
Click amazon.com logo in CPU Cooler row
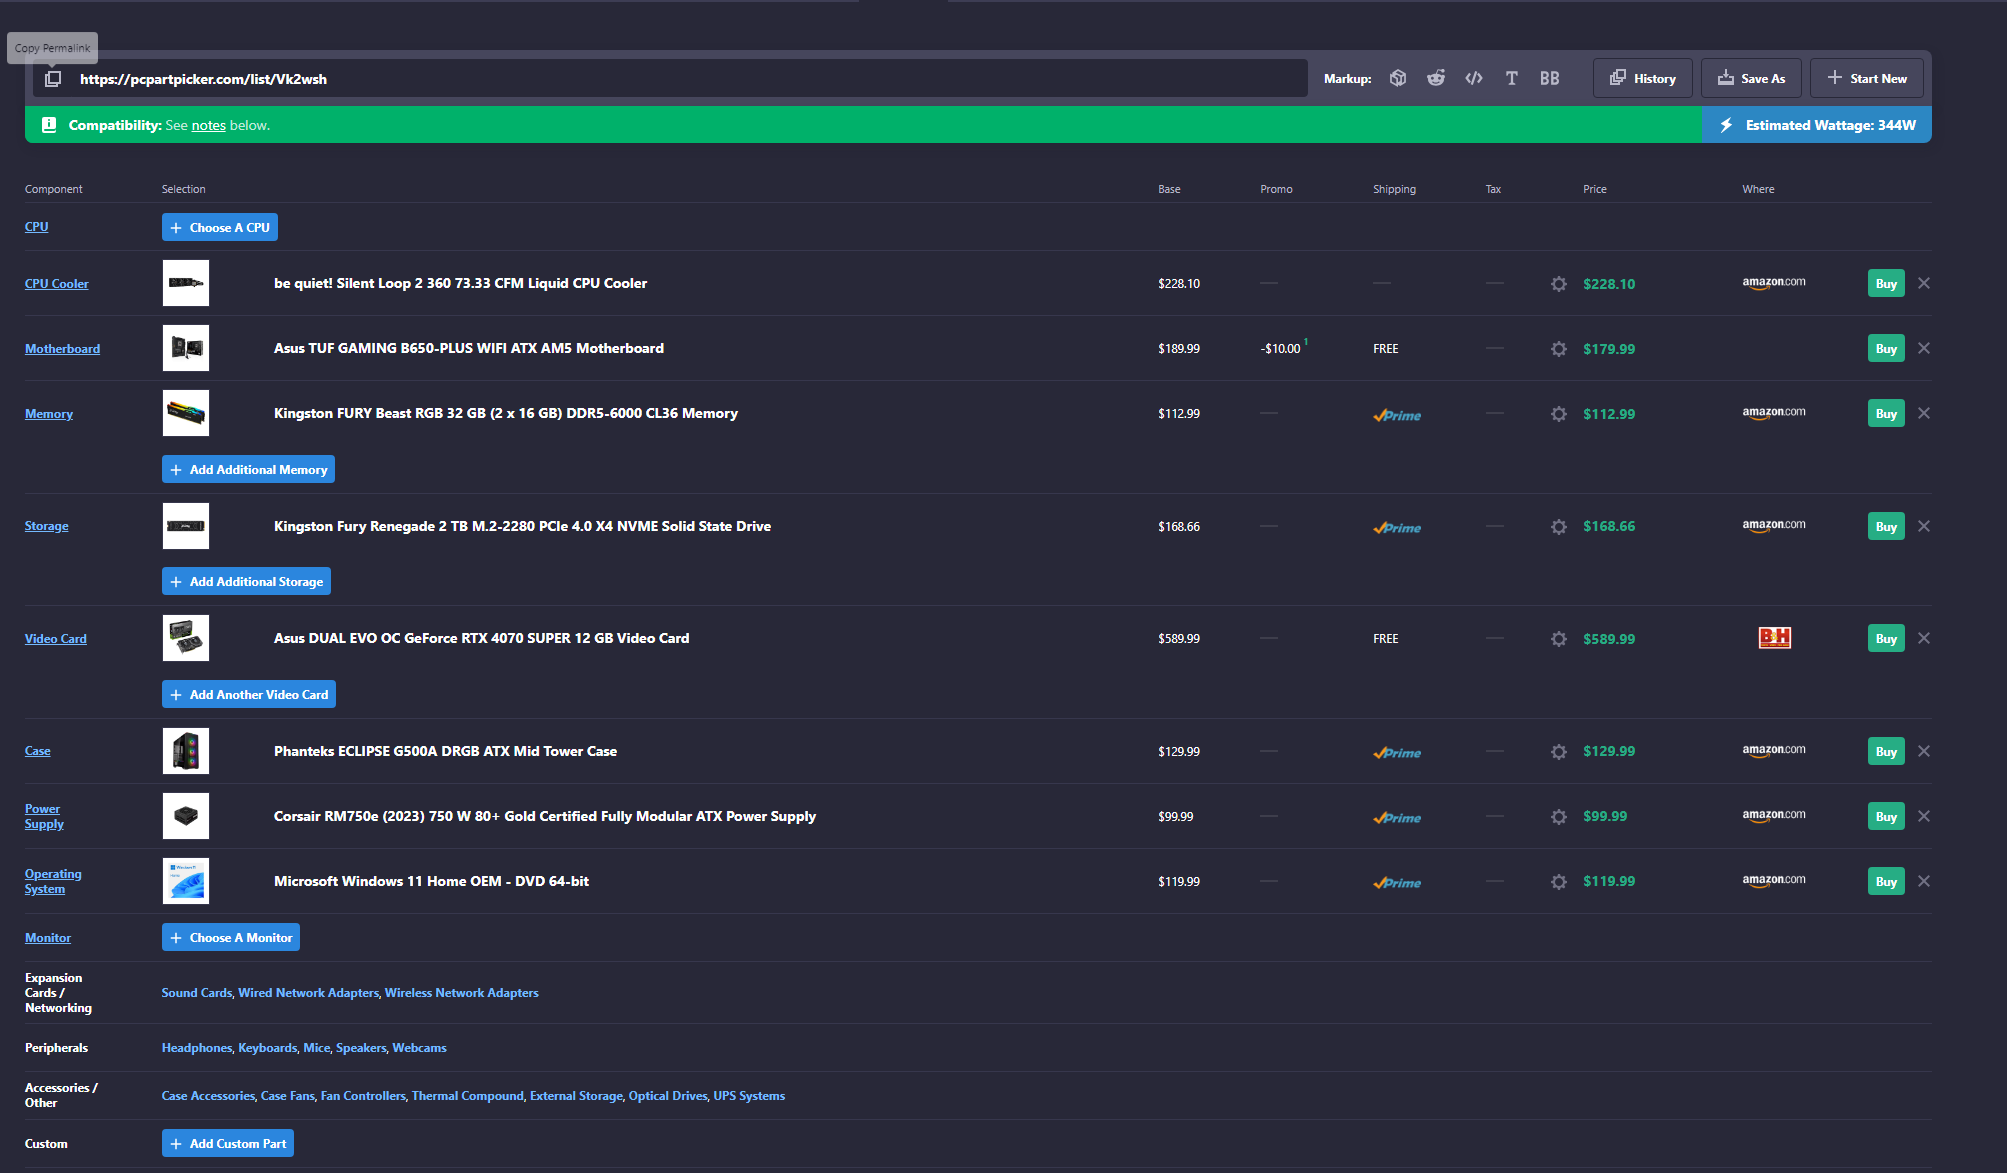point(1774,283)
